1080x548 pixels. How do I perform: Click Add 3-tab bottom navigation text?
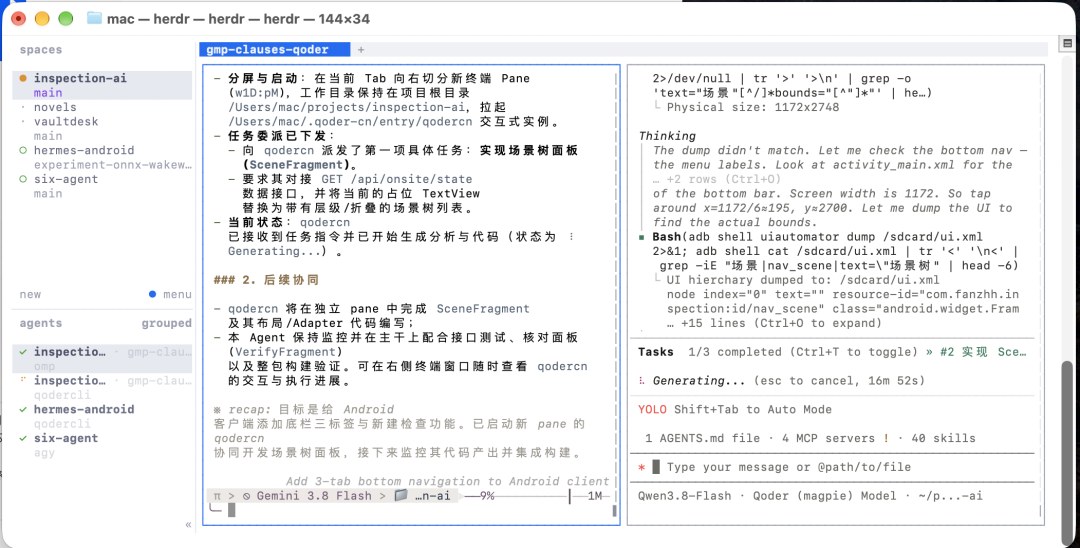point(448,481)
